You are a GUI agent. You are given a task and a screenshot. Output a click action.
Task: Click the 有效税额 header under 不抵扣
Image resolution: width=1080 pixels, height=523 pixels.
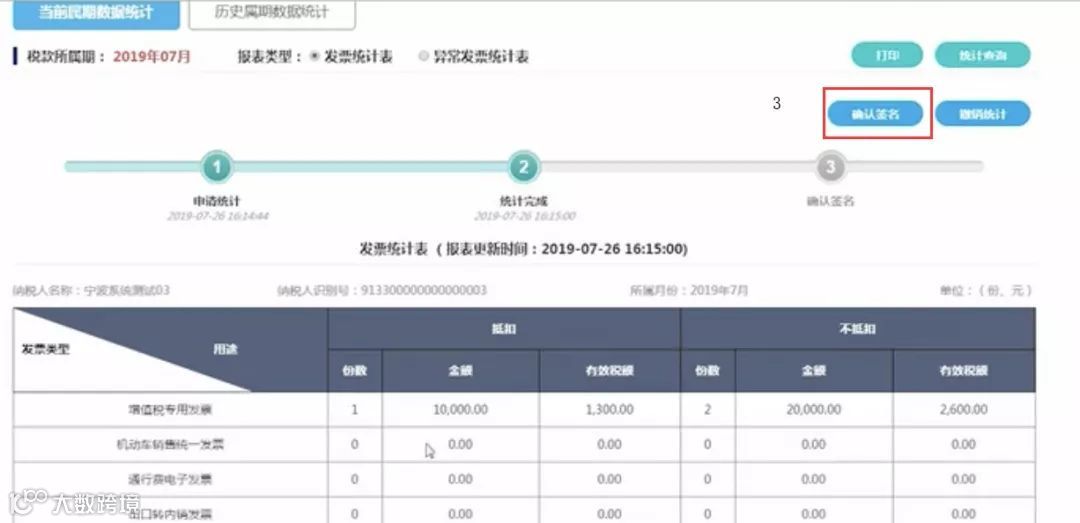pos(964,371)
